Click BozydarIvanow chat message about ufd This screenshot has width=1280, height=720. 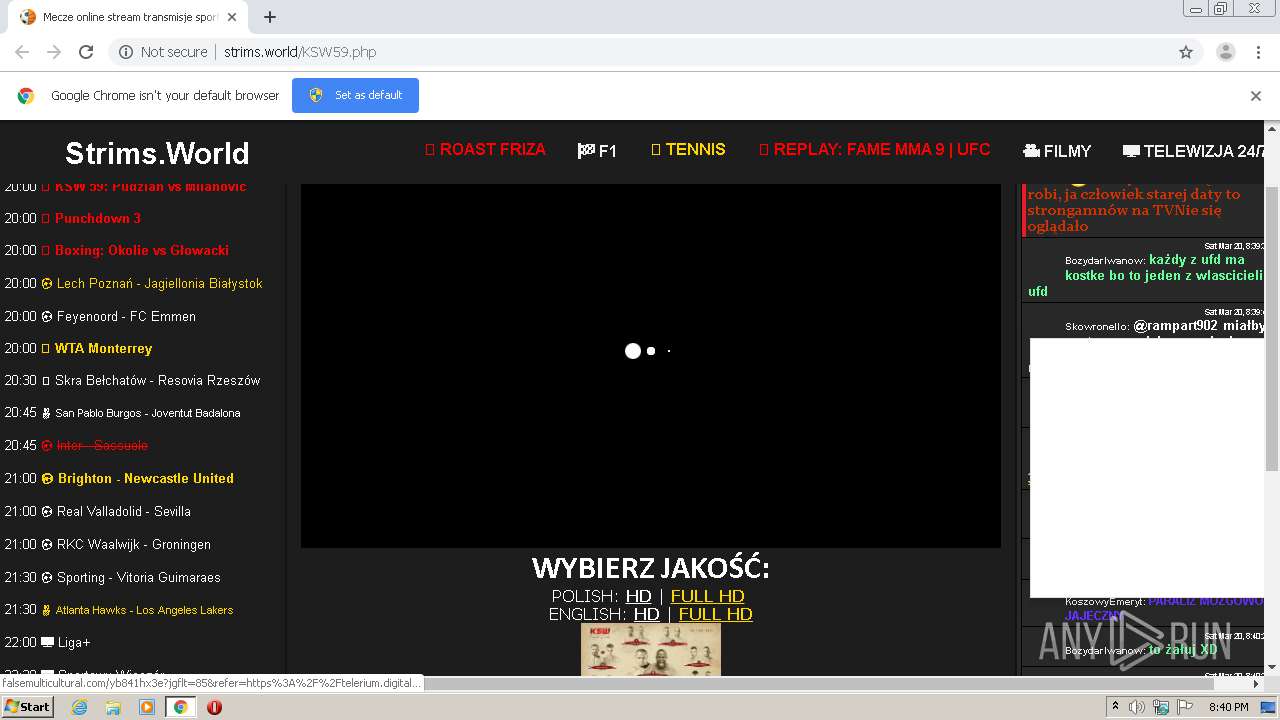pos(1145,270)
